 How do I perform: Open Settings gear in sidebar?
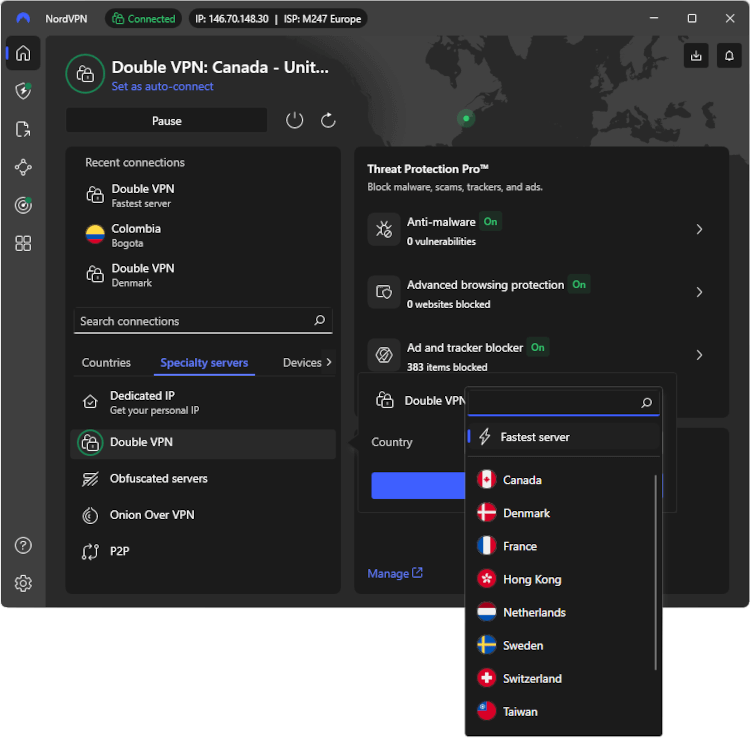pyautogui.click(x=23, y=584)
